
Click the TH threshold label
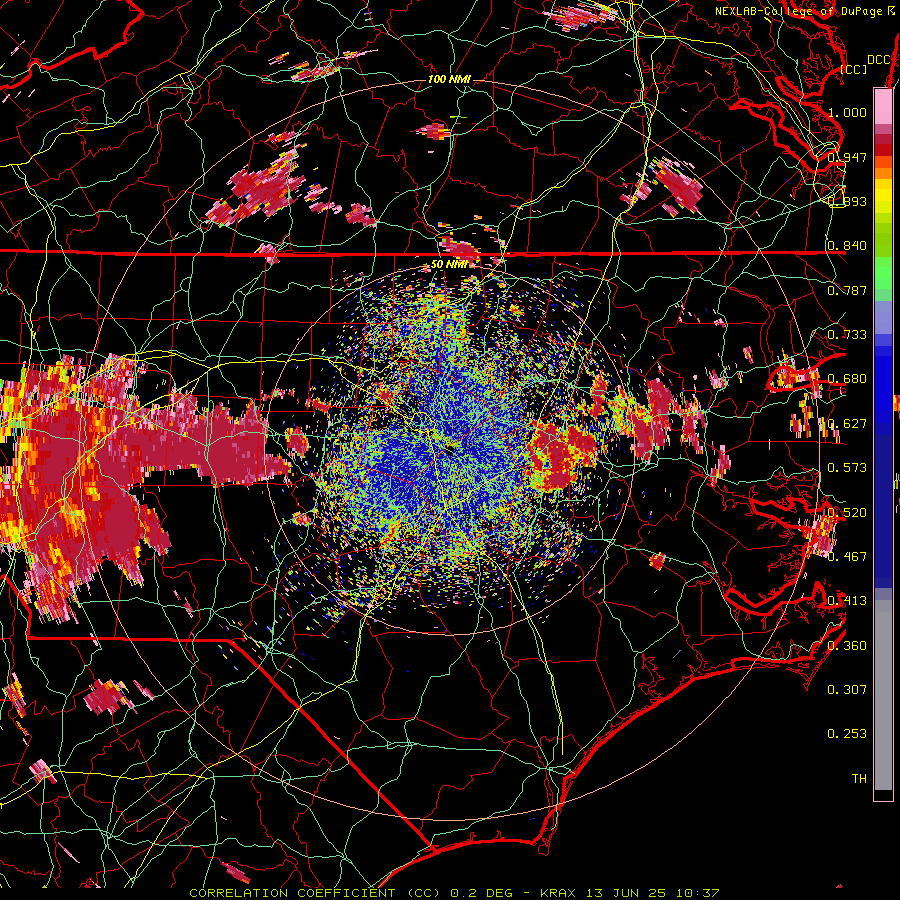click(859, 779)
